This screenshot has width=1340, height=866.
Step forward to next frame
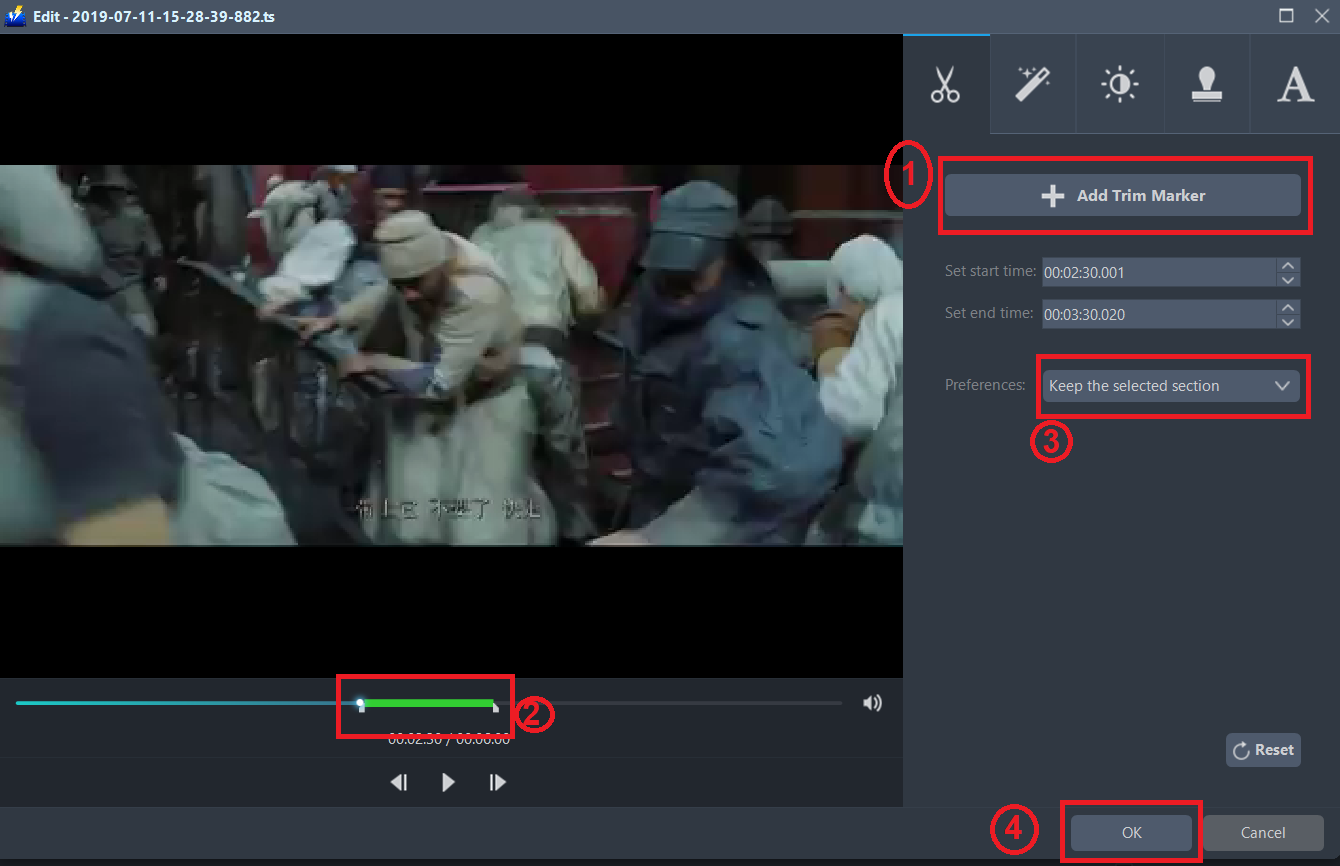[497, 782]
